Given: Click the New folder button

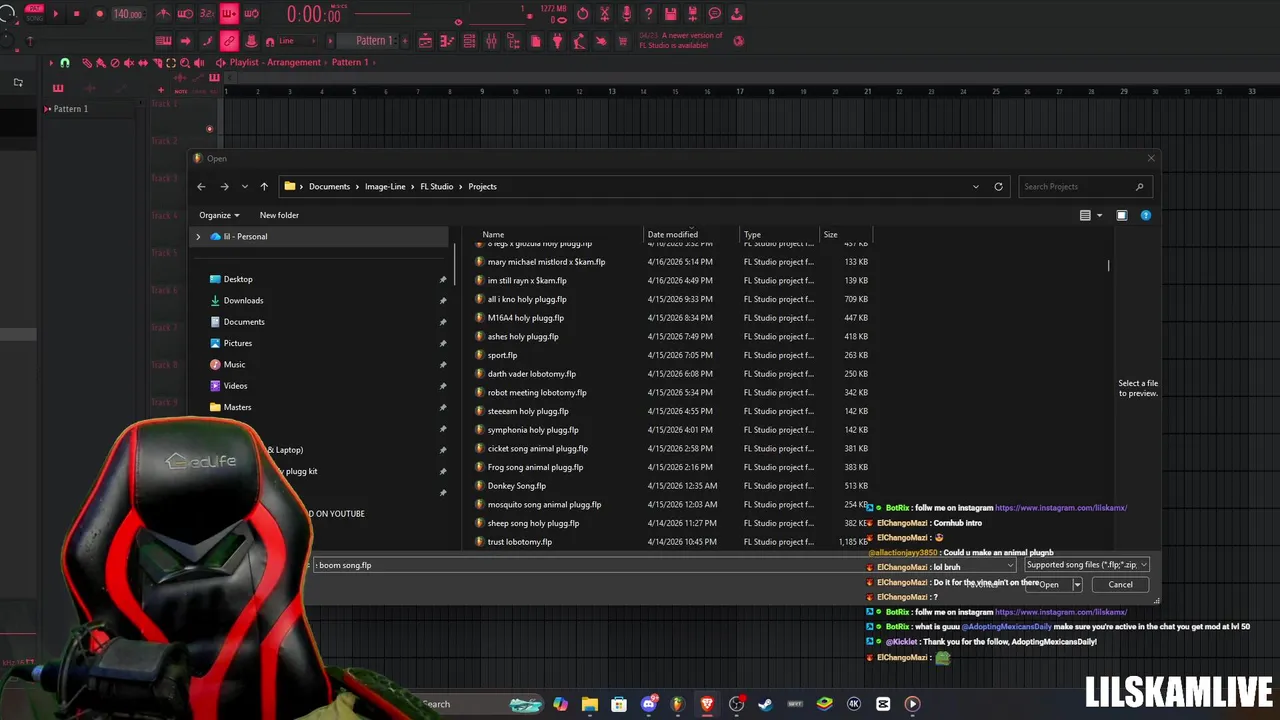Looking at the screenshot, I should (279, 215).
